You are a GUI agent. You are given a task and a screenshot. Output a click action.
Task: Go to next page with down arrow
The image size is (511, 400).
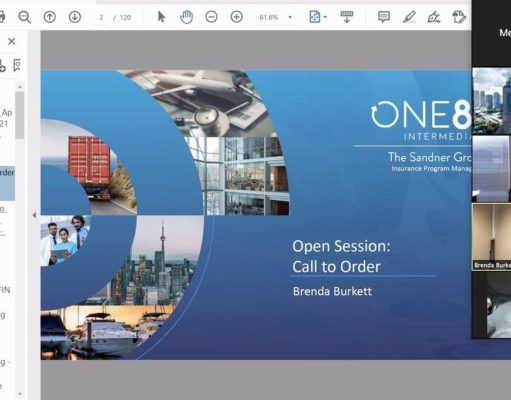click(x=75, y=17)
